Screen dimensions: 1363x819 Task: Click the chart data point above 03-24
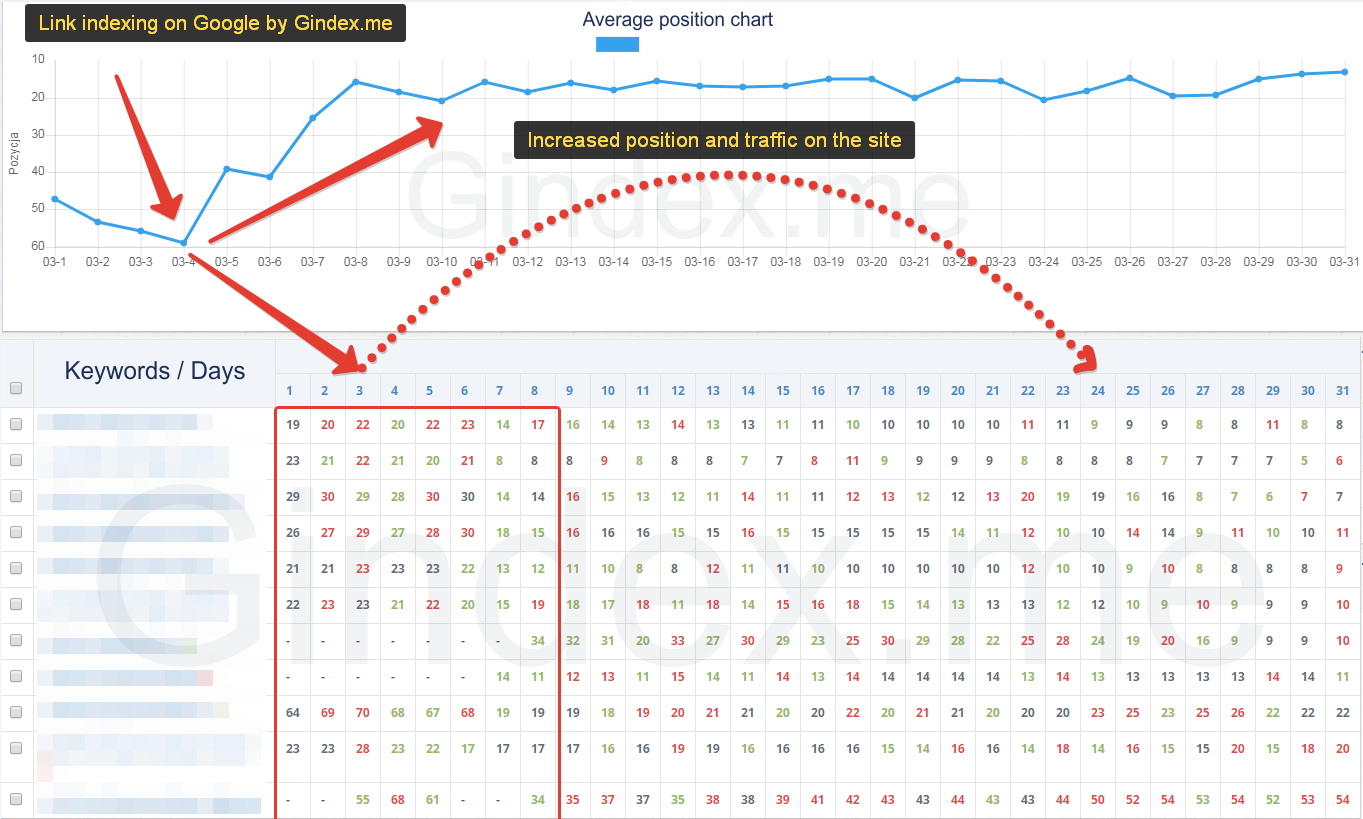(1043, 100)
